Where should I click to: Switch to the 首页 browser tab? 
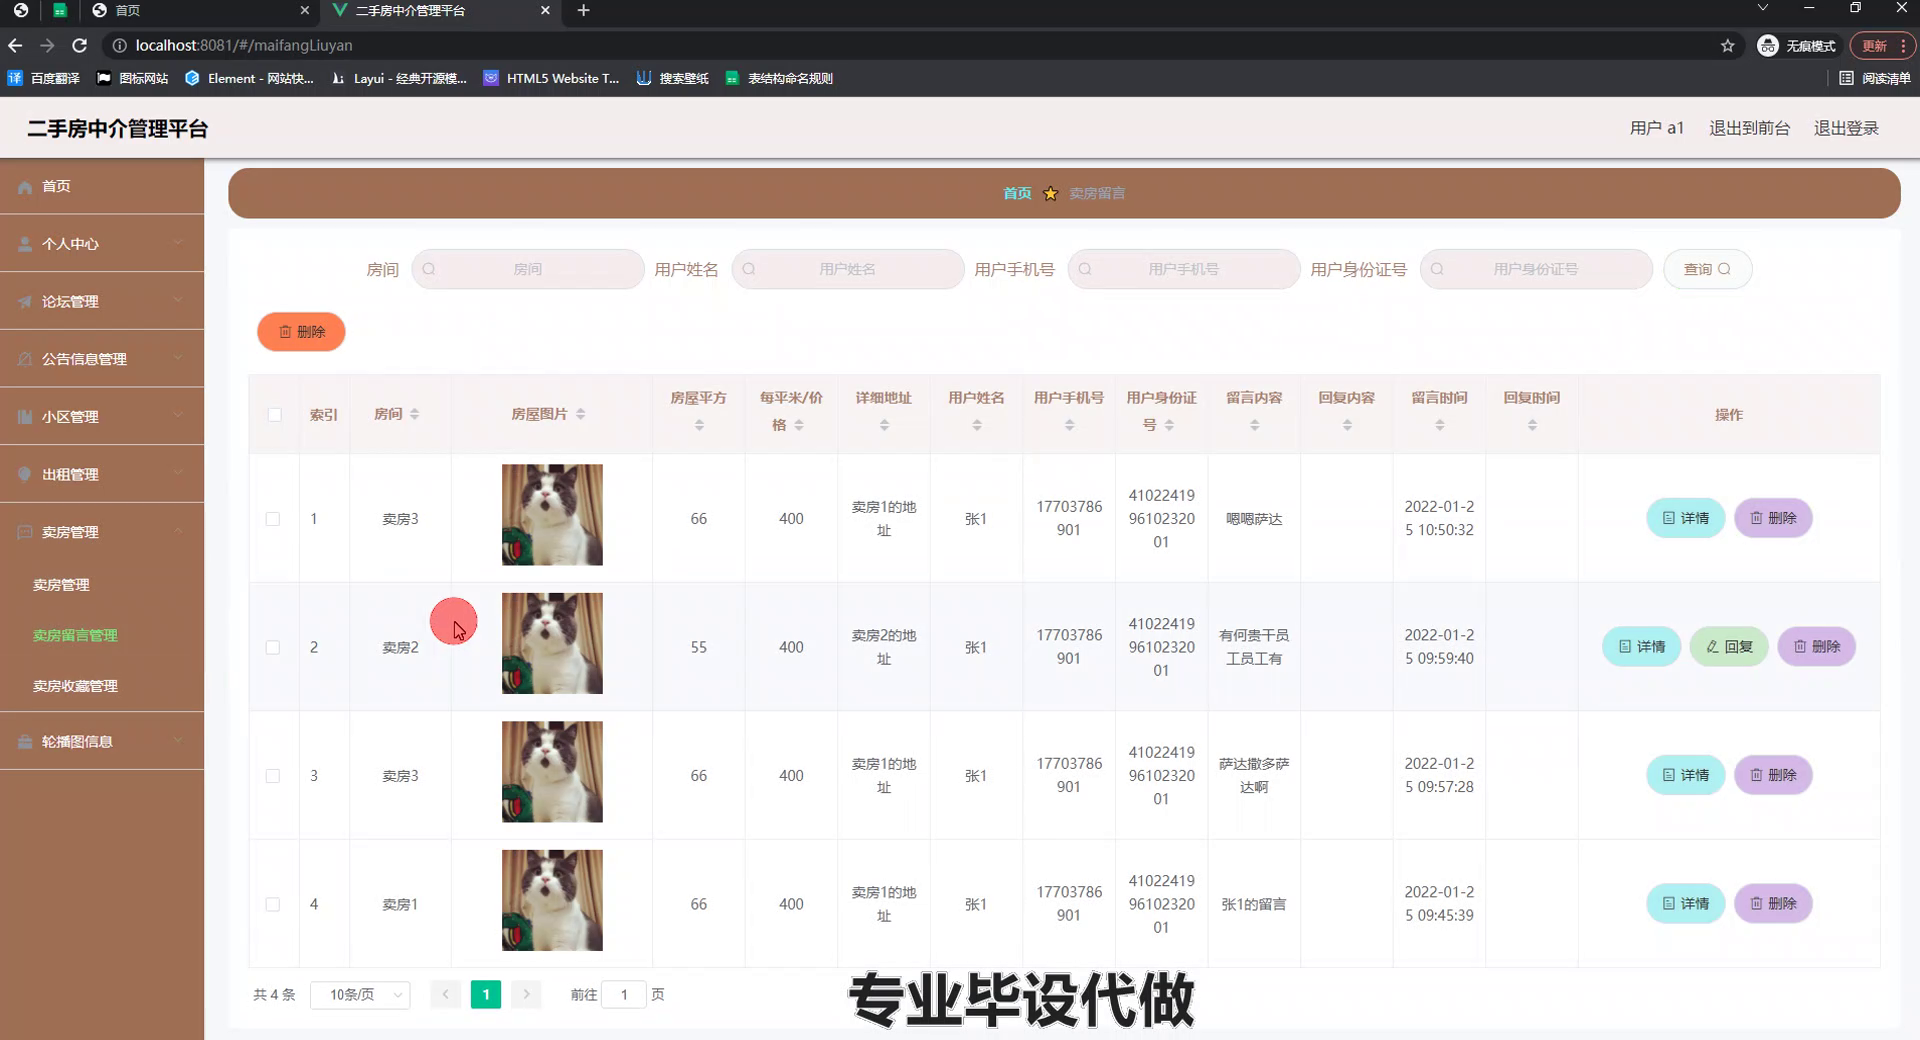200,10
